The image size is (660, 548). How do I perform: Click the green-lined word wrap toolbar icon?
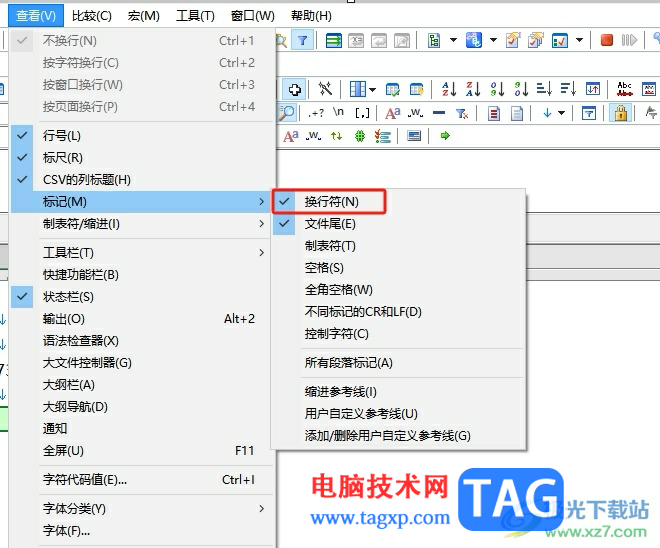click(334, 41)
